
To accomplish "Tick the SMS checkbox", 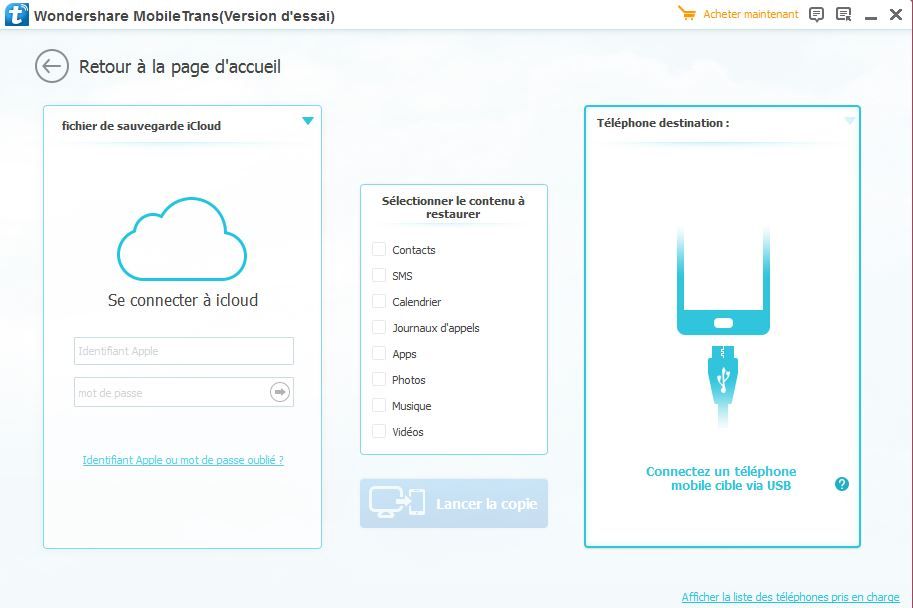I will point(379,276).
